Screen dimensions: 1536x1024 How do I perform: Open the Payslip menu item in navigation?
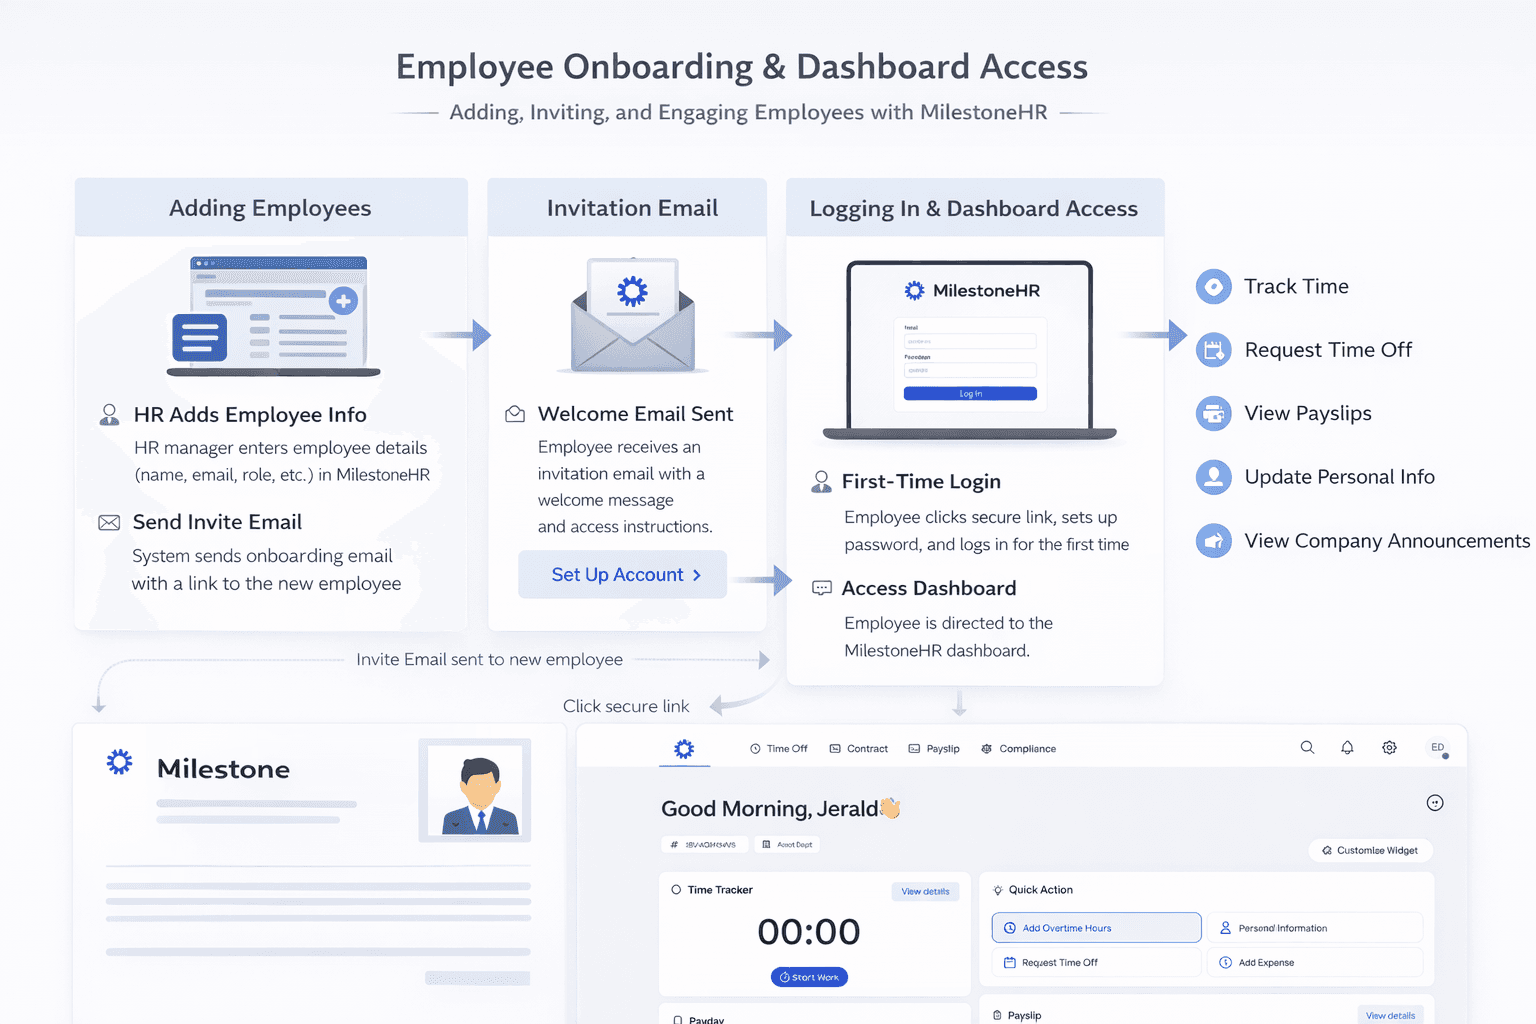pyautogui.click(x=934, y=749)
